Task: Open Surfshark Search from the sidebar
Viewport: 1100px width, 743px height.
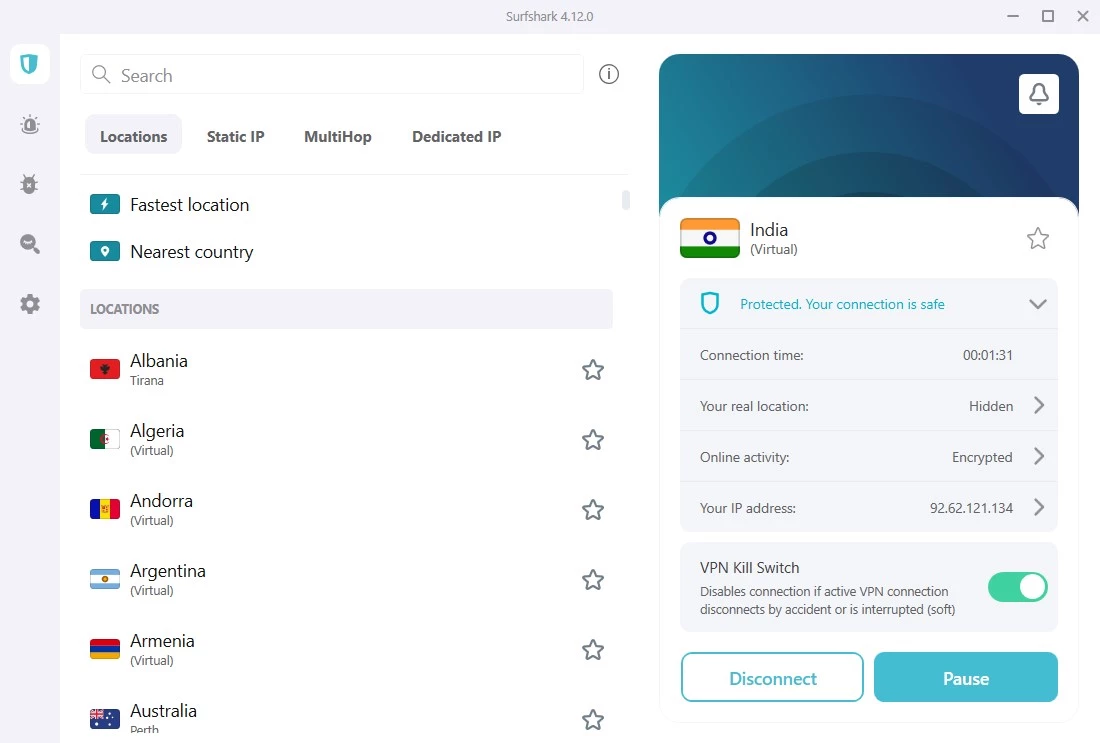Action: [29, 244]
